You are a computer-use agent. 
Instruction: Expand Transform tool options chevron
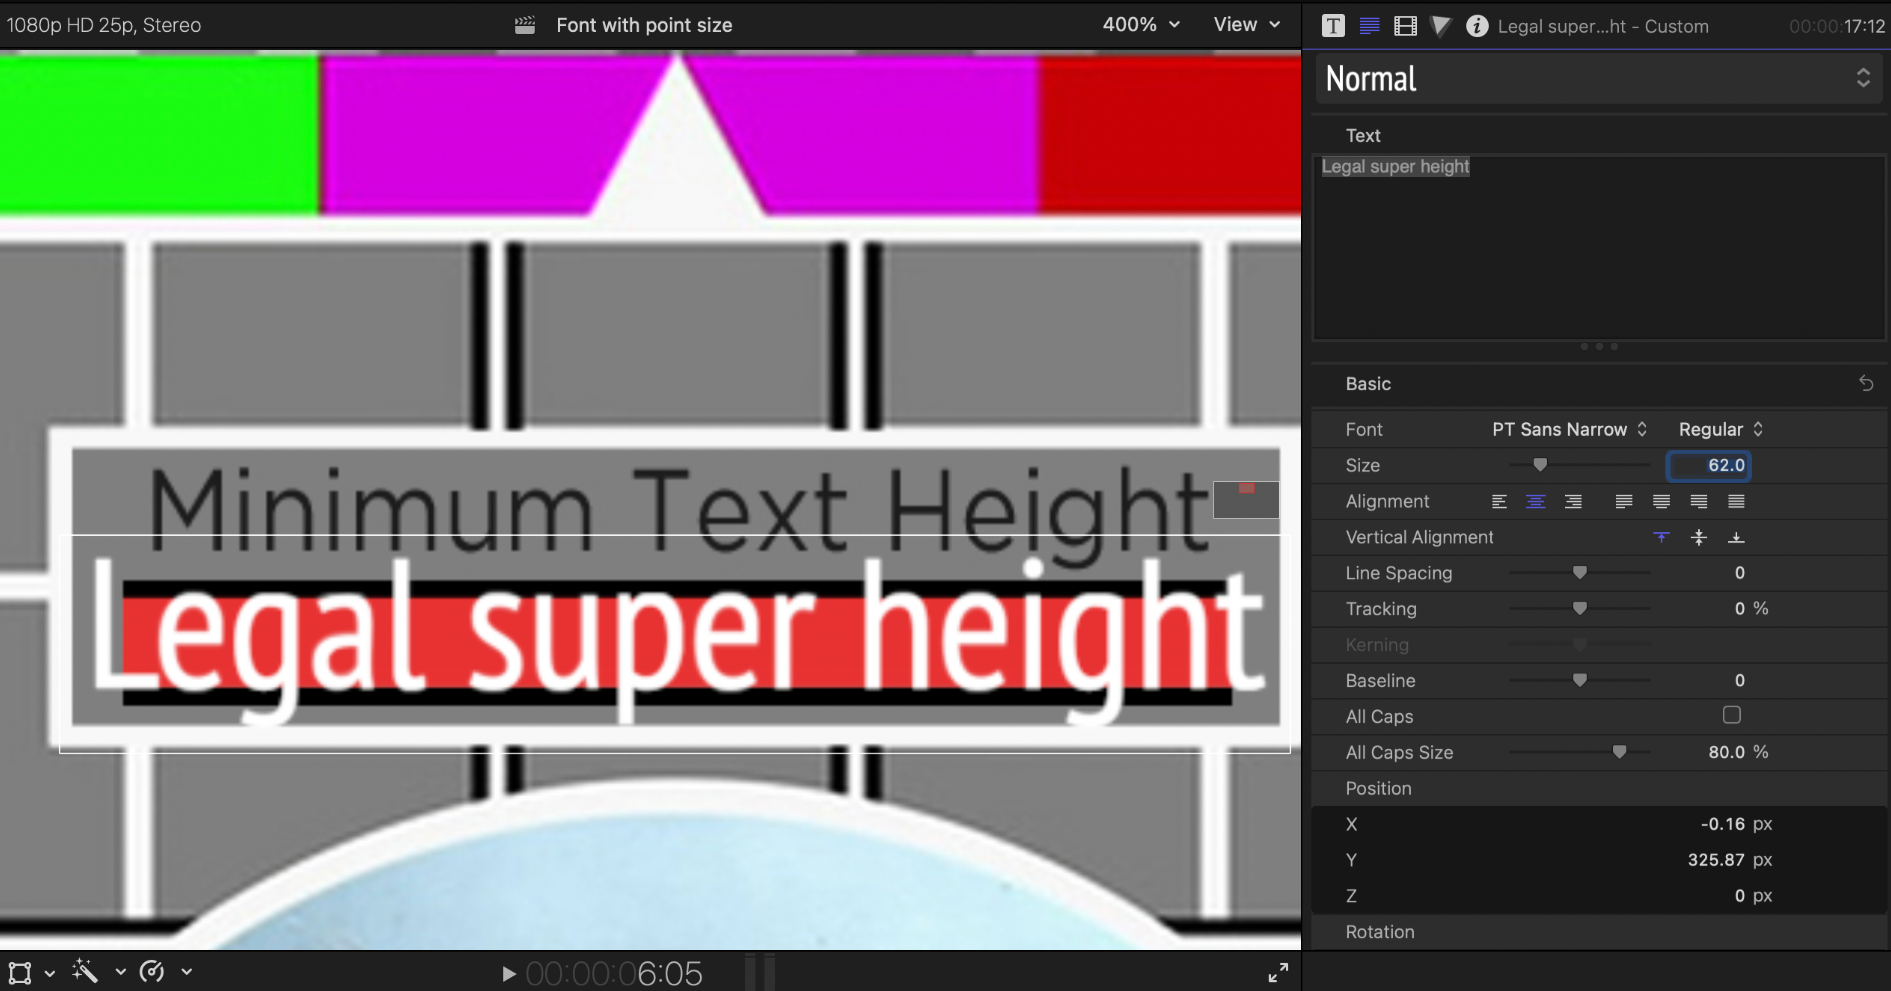pyautogui.click(x=49, y=973)
